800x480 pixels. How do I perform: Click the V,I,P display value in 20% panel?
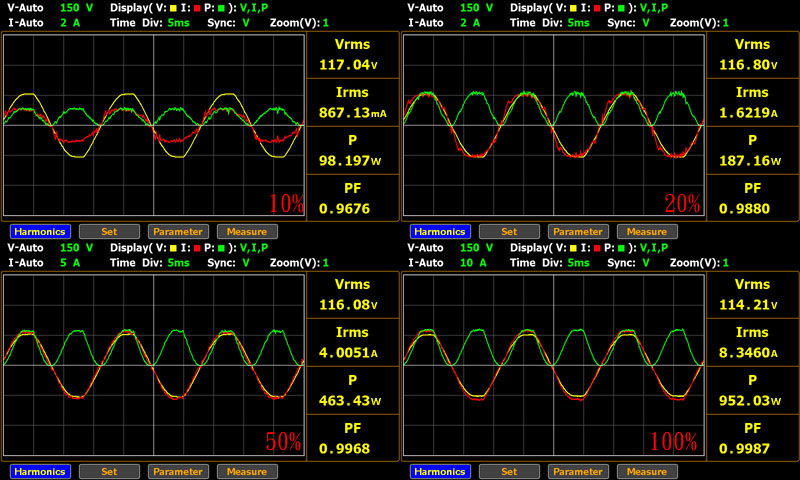[x=654, y=8]
